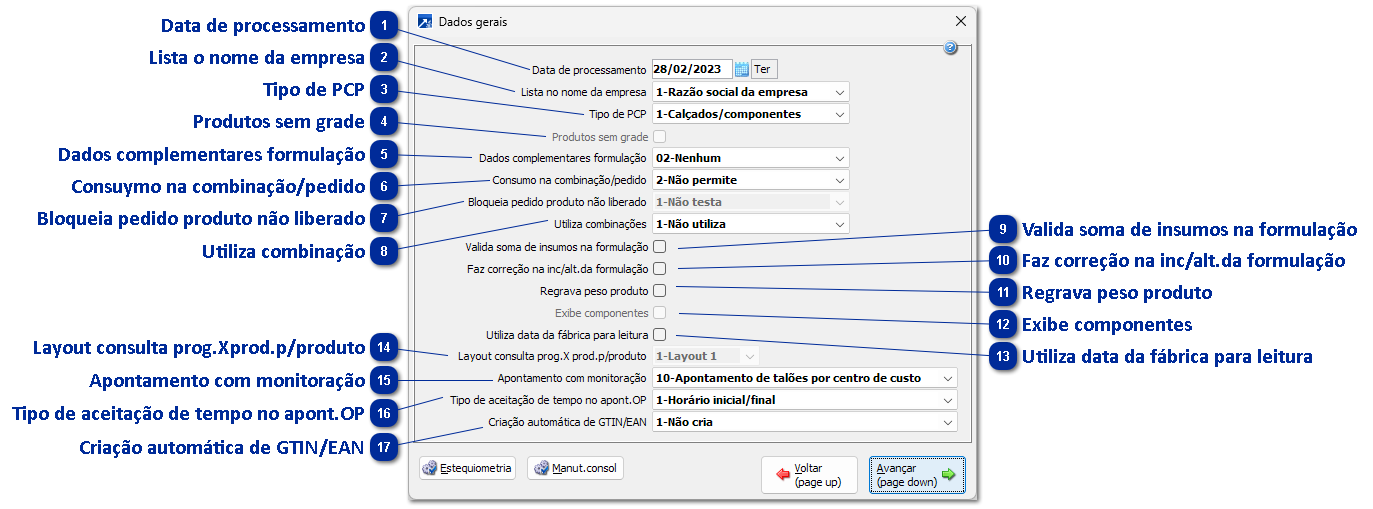This screenshot has height=509, width=1373.
Task: Toggle the Exibe componentes checkbox
Action: pyautogui.click(x=659, y=313)
